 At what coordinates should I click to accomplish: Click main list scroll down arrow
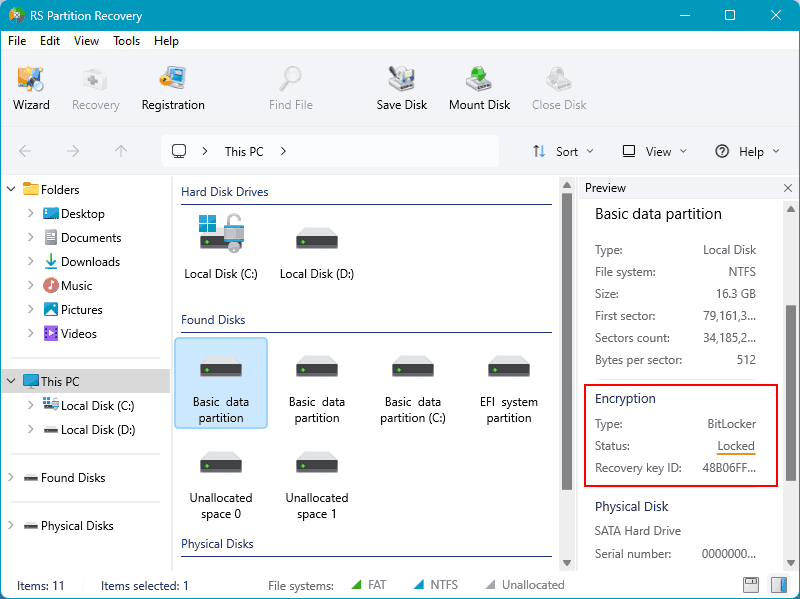(x=567, y=563)
